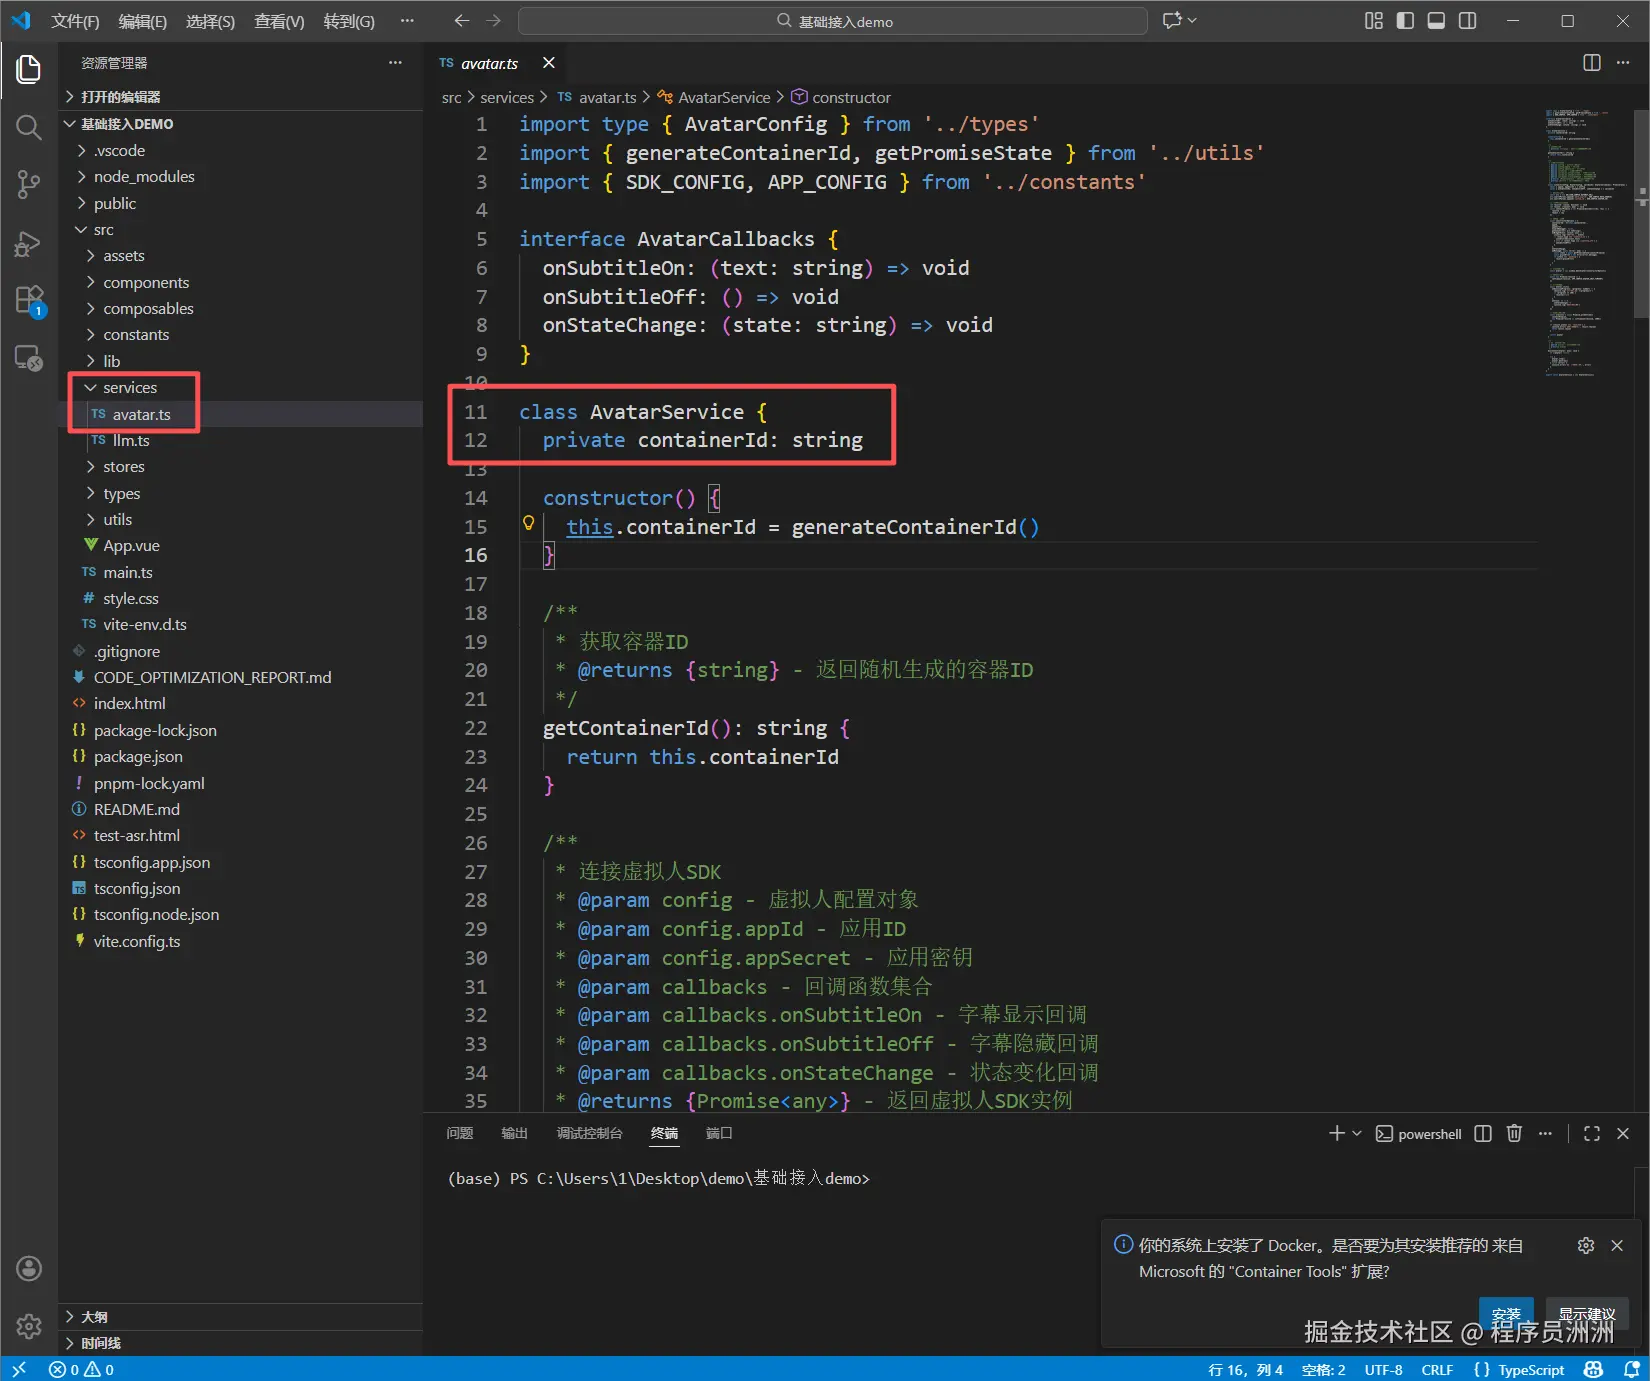
Task: Switch to the 问题 panel tab
Action: (x=460, y=1133)
